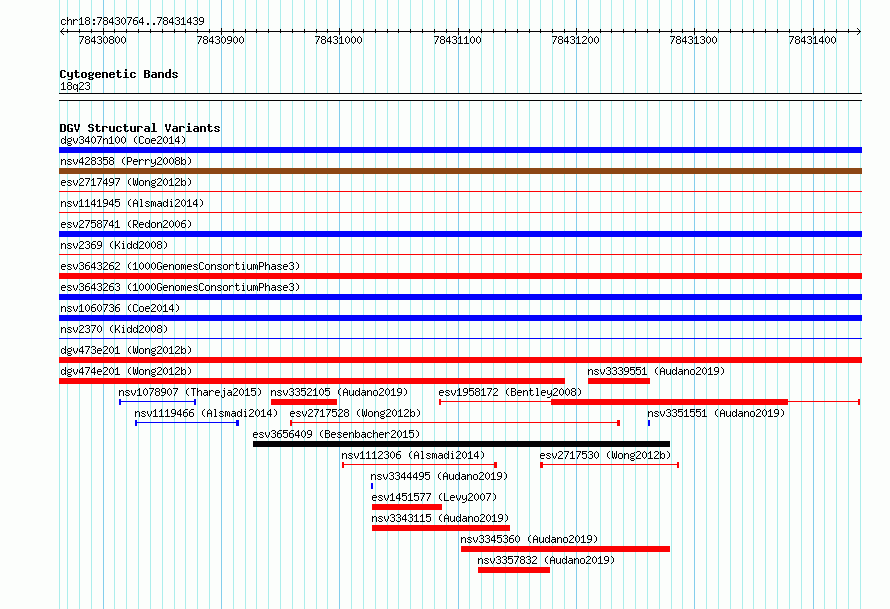Click ruler position 78430800

tap(102, 40)
